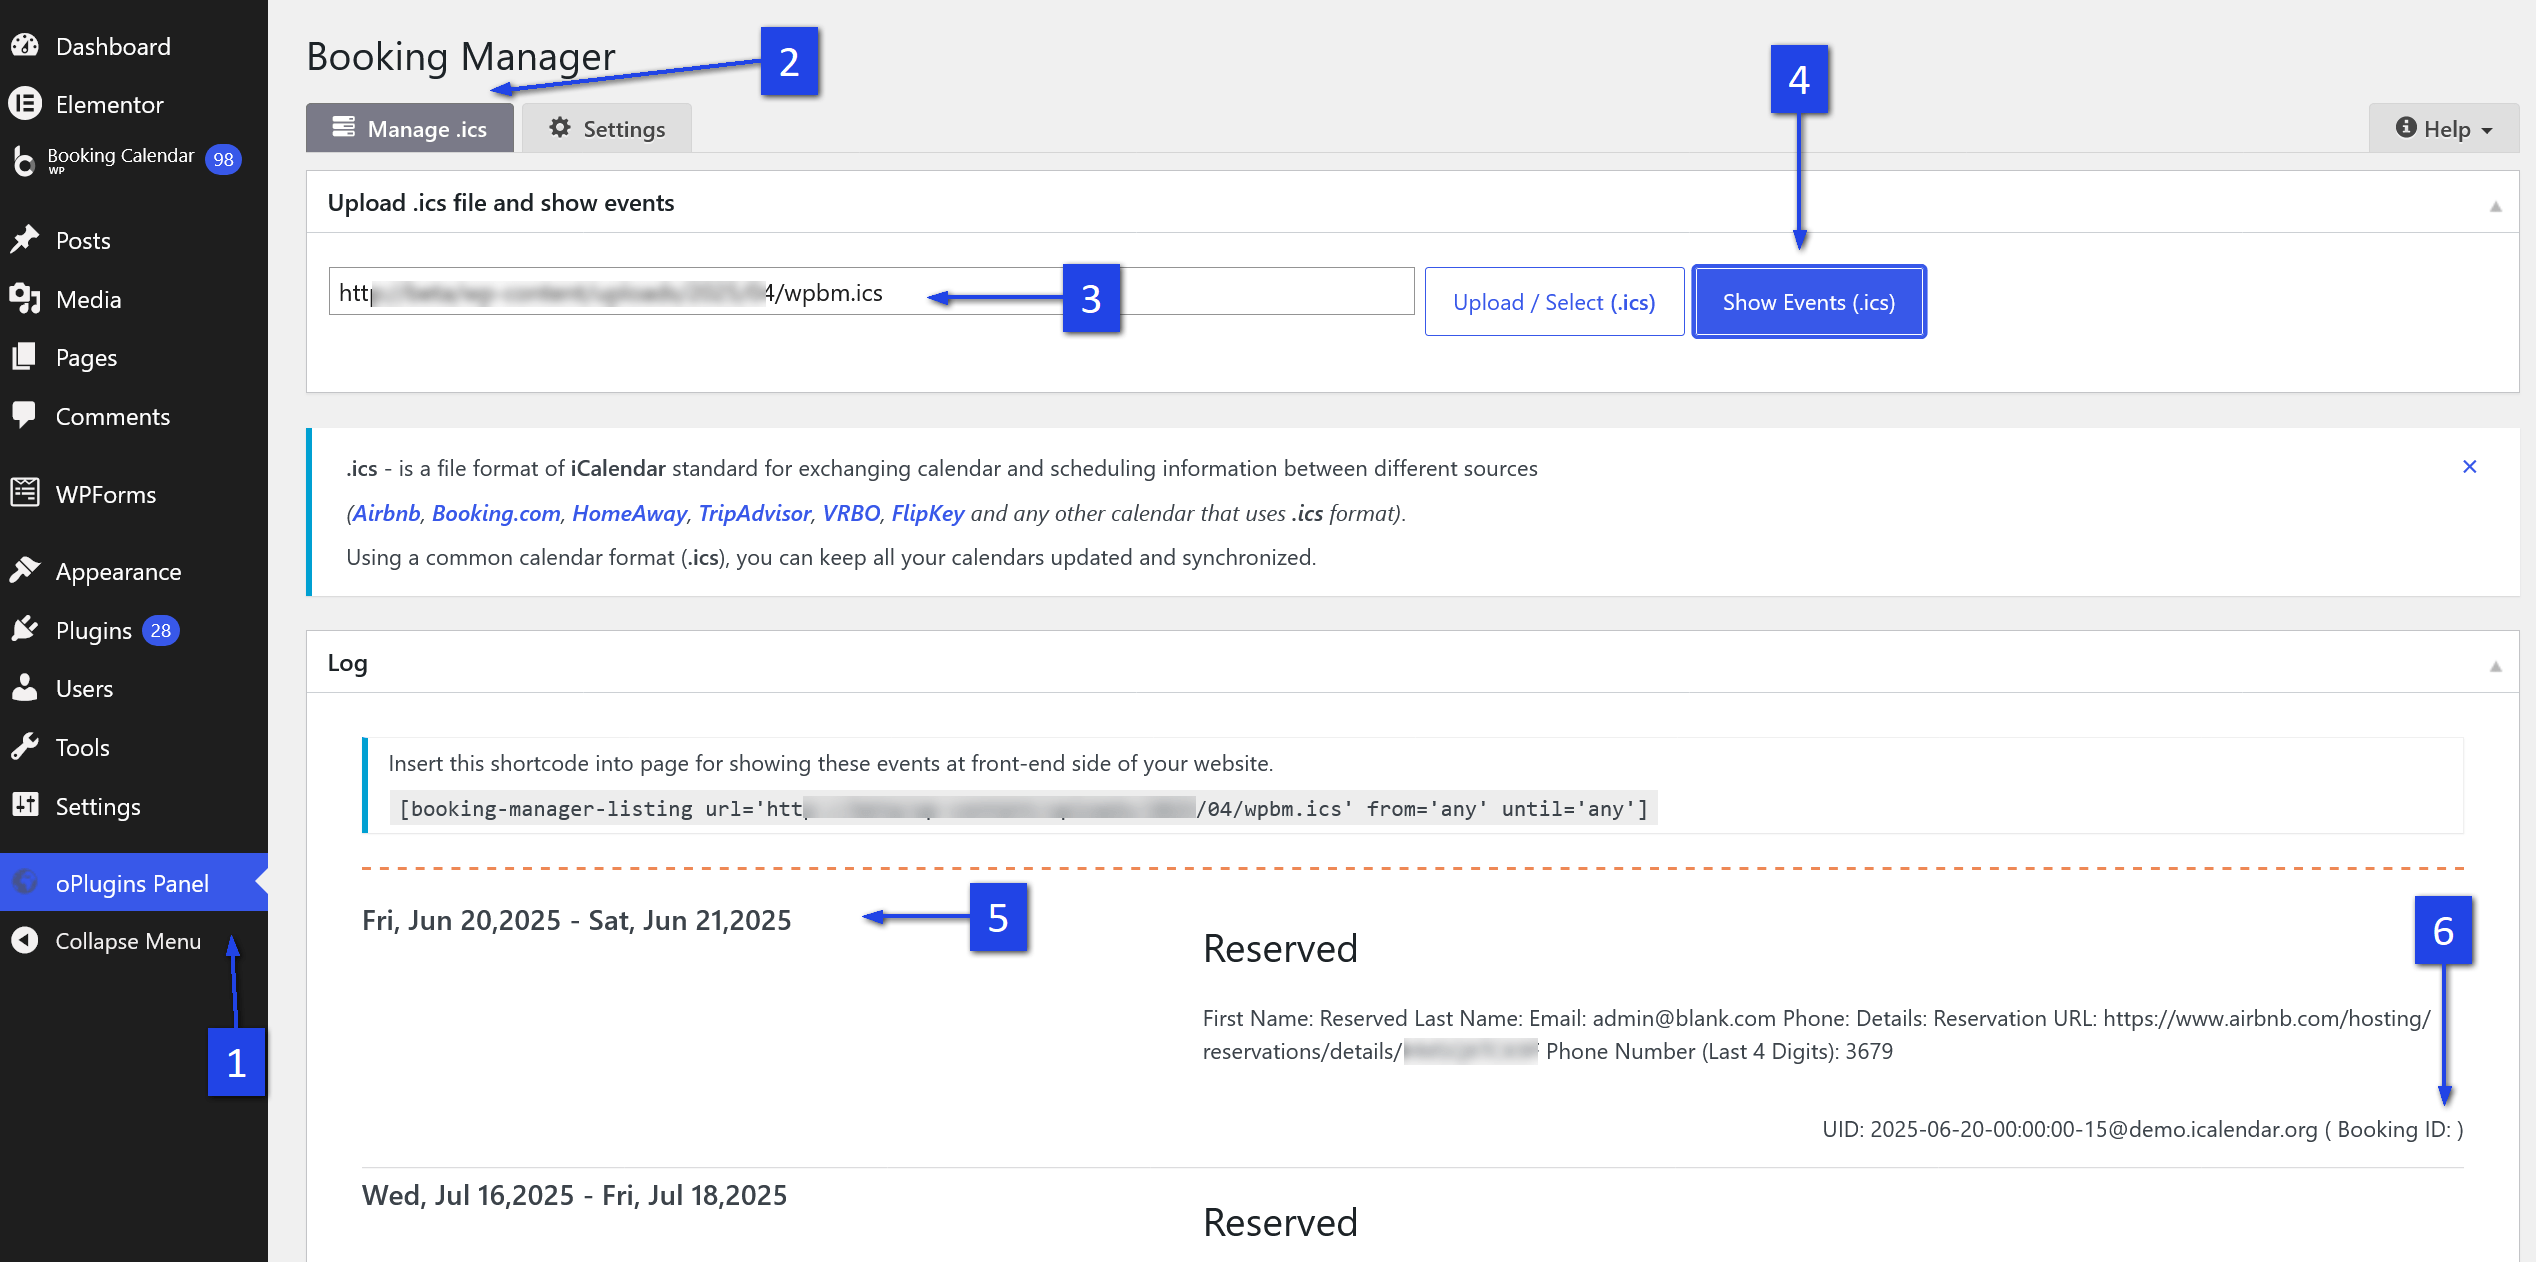Click the Settings sliders icon in sidebar

pyautogui.click(x=25, y=805)
